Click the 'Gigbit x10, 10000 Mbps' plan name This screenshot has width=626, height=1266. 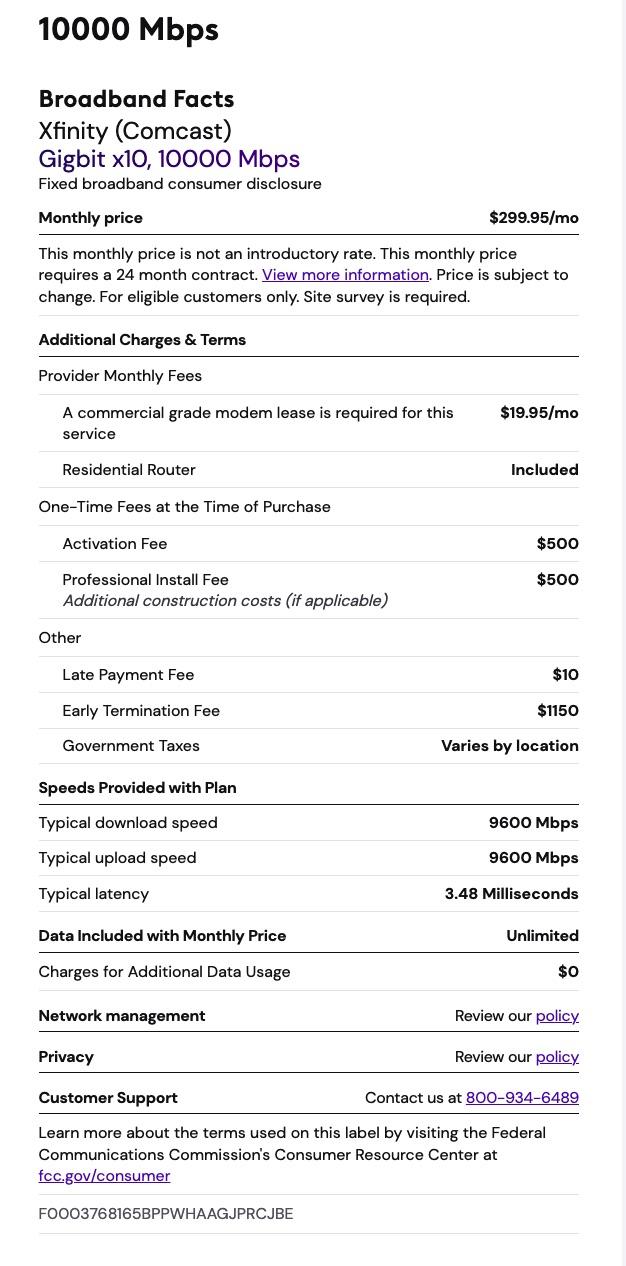[169, 159]
